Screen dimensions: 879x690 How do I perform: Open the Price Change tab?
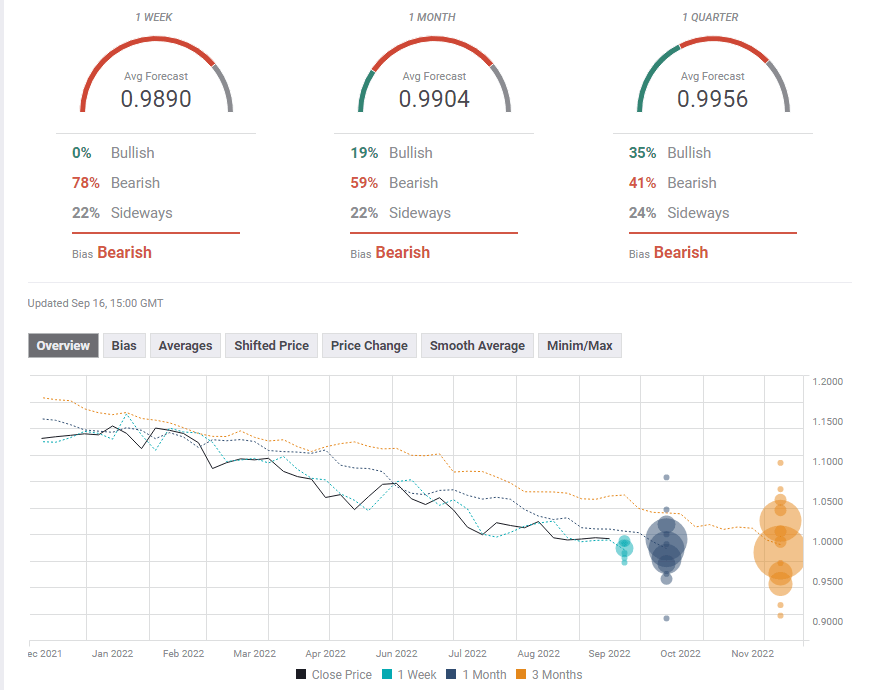pos(369,346)
